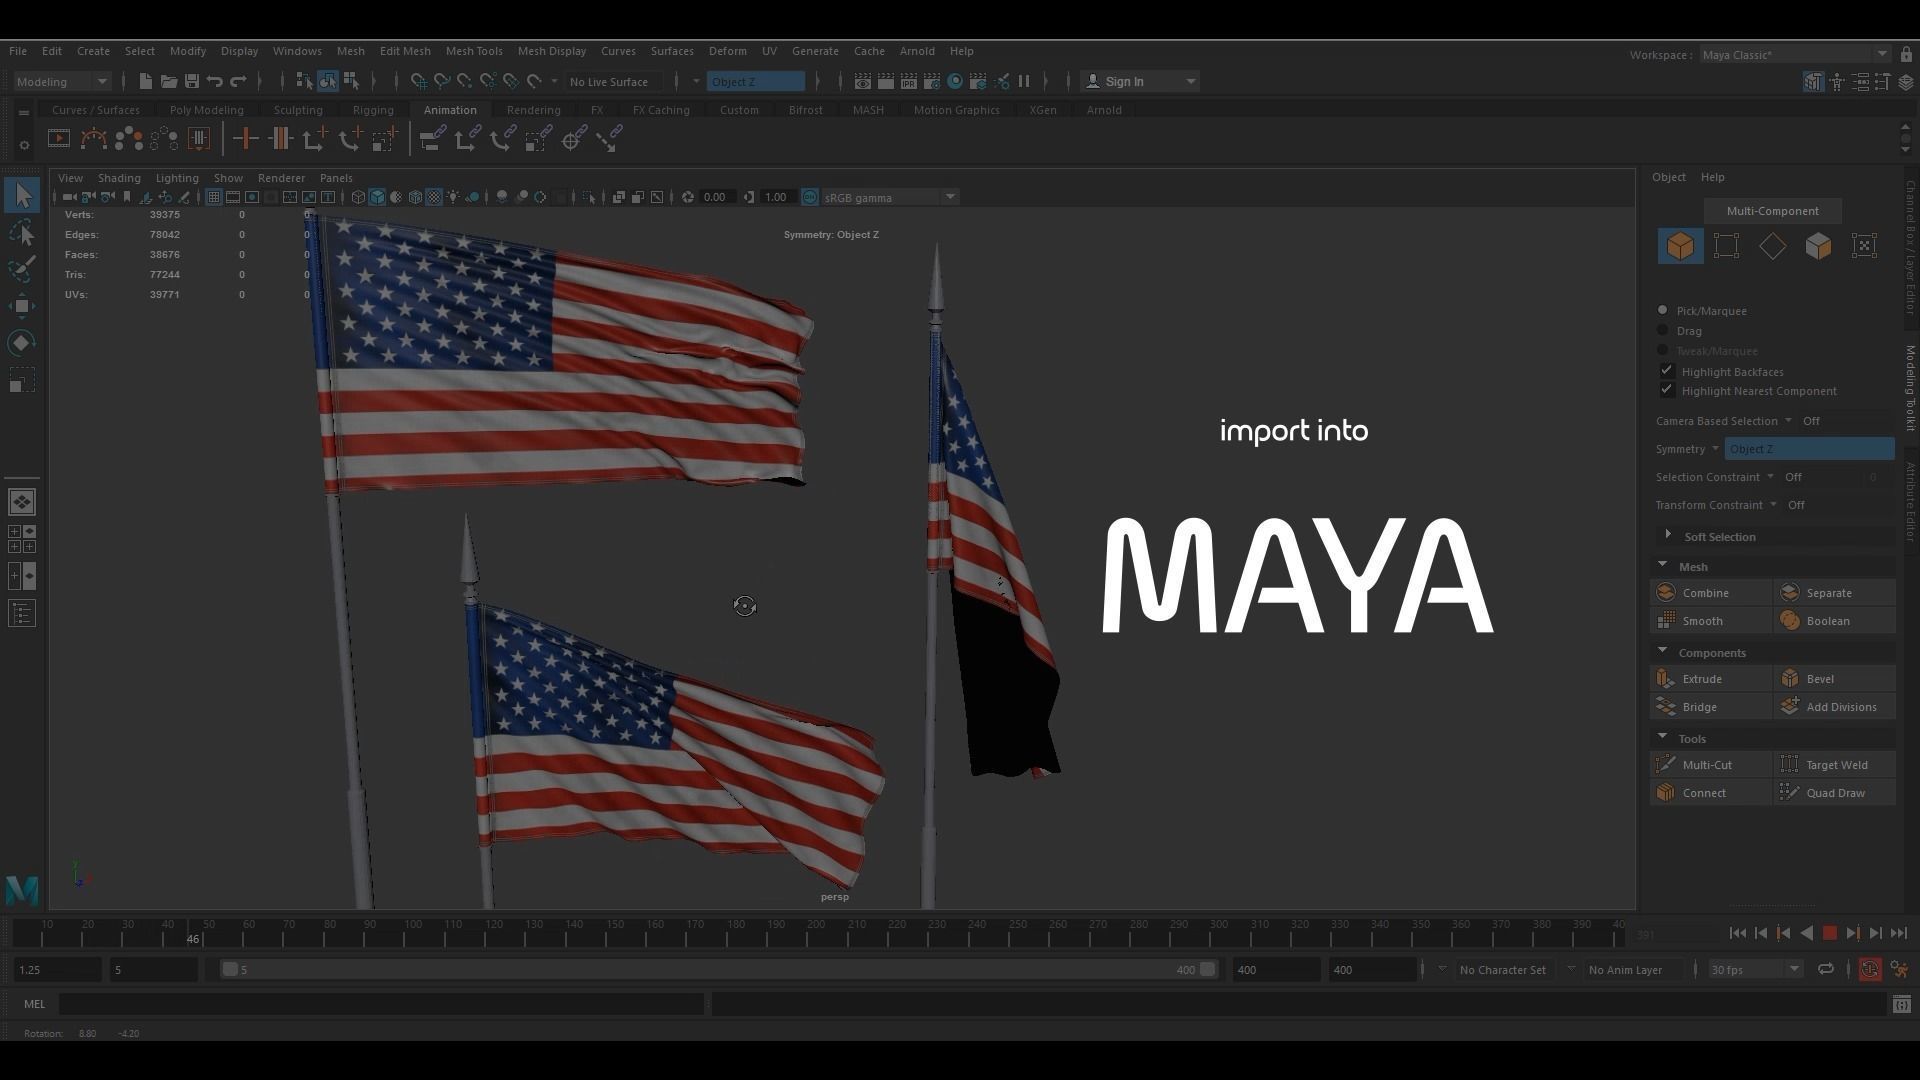Click the Maya logo icon at bottom-left

pos(22,889)
